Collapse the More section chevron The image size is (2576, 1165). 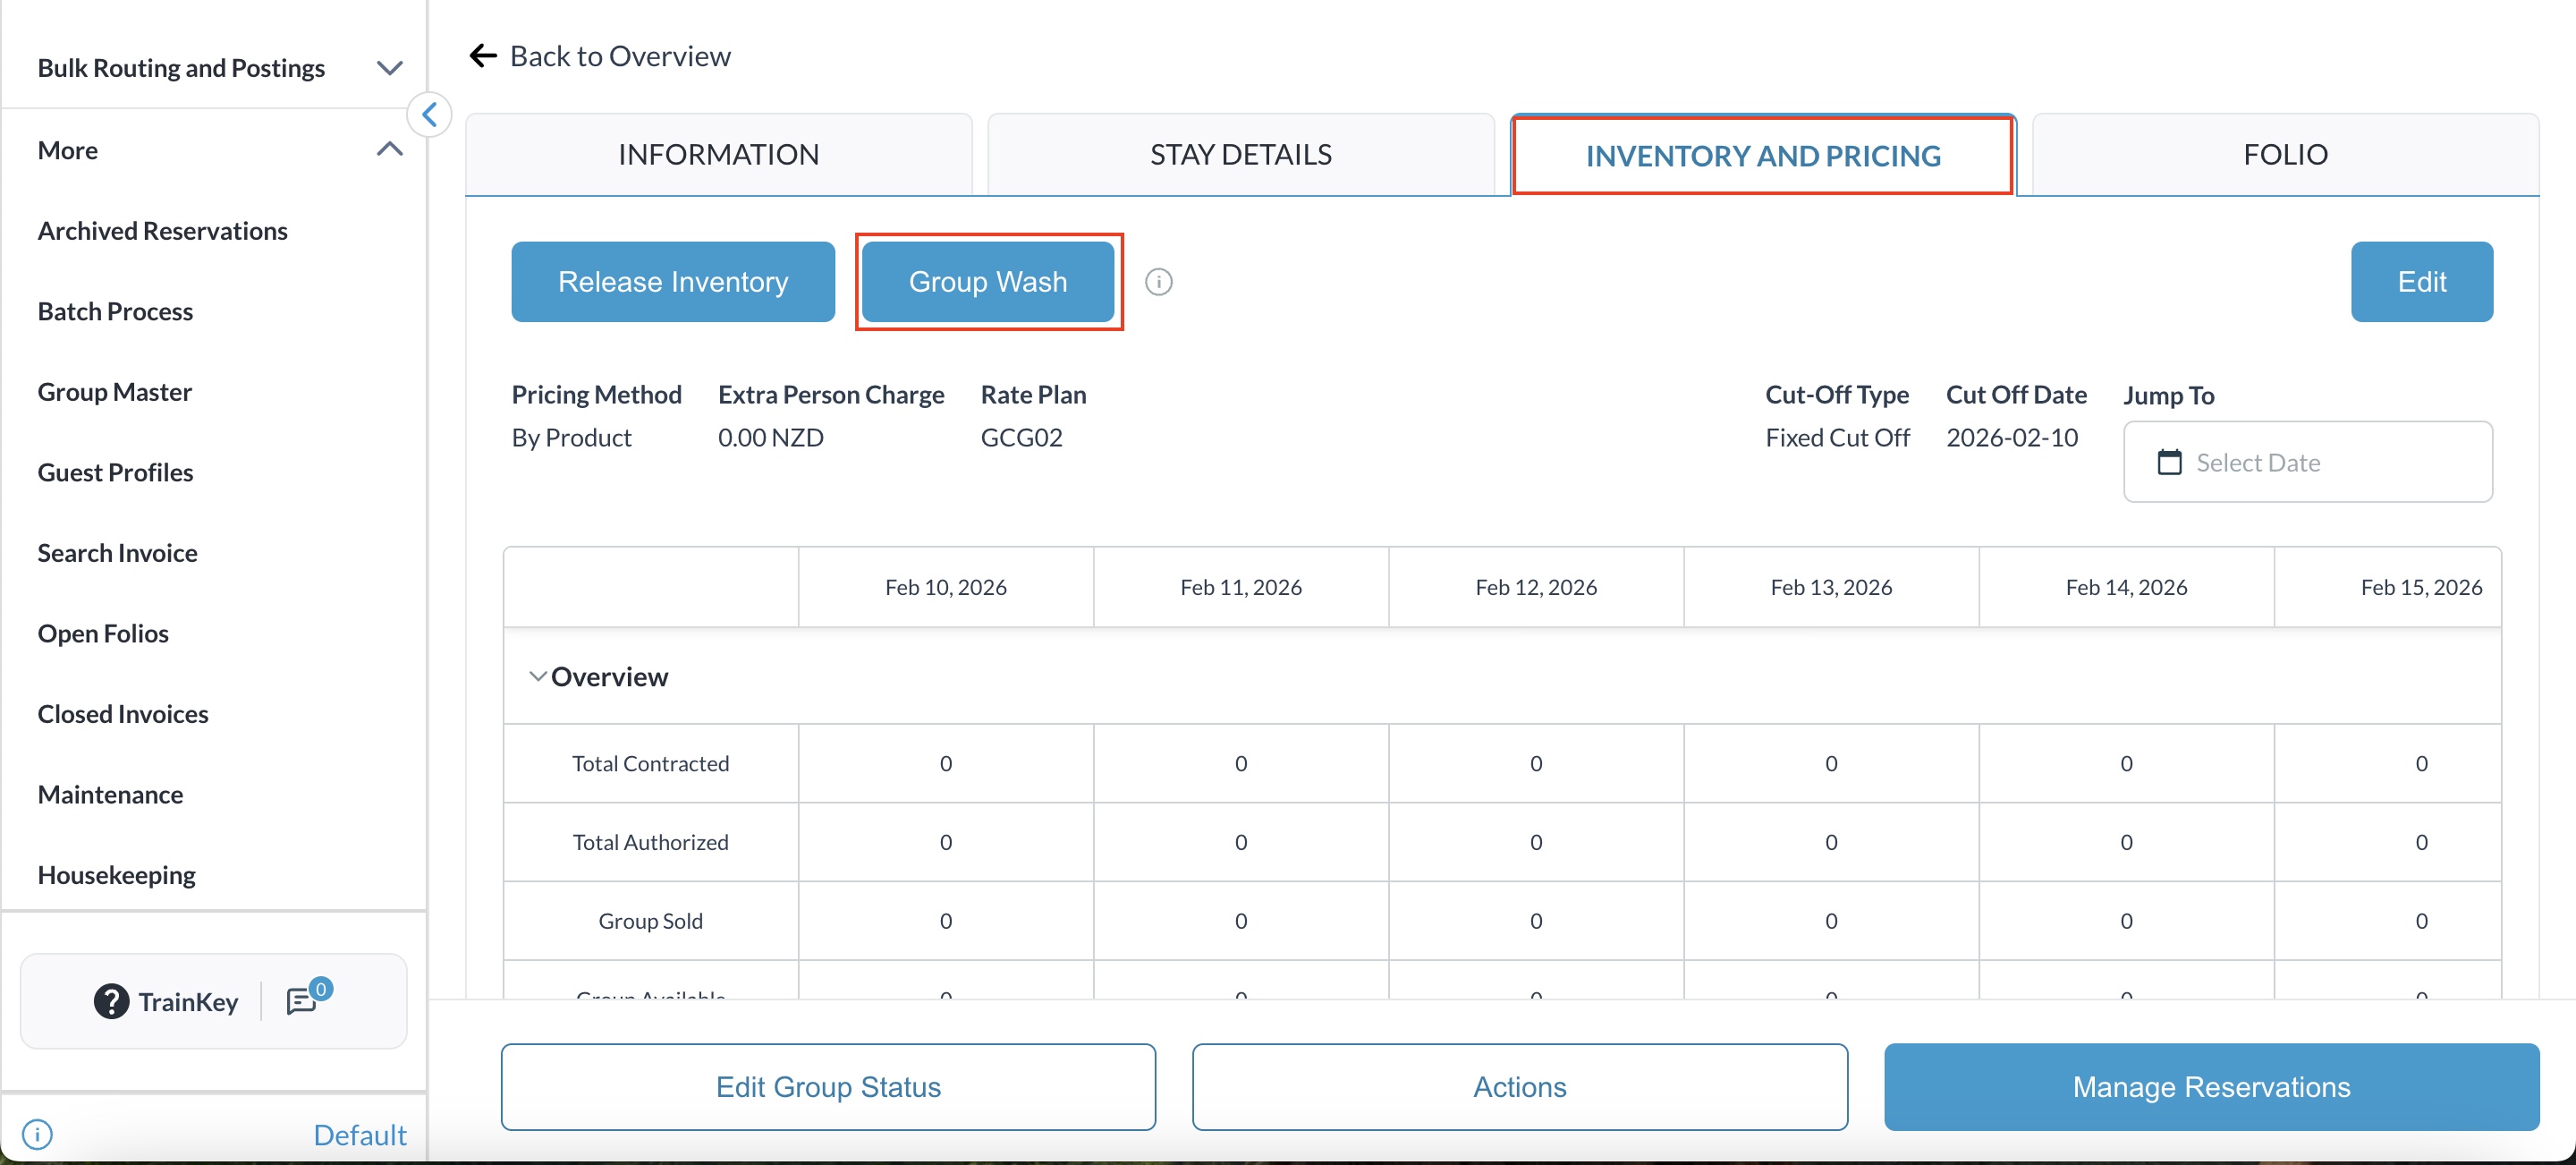pyautogui.click(x=389, y=150)
